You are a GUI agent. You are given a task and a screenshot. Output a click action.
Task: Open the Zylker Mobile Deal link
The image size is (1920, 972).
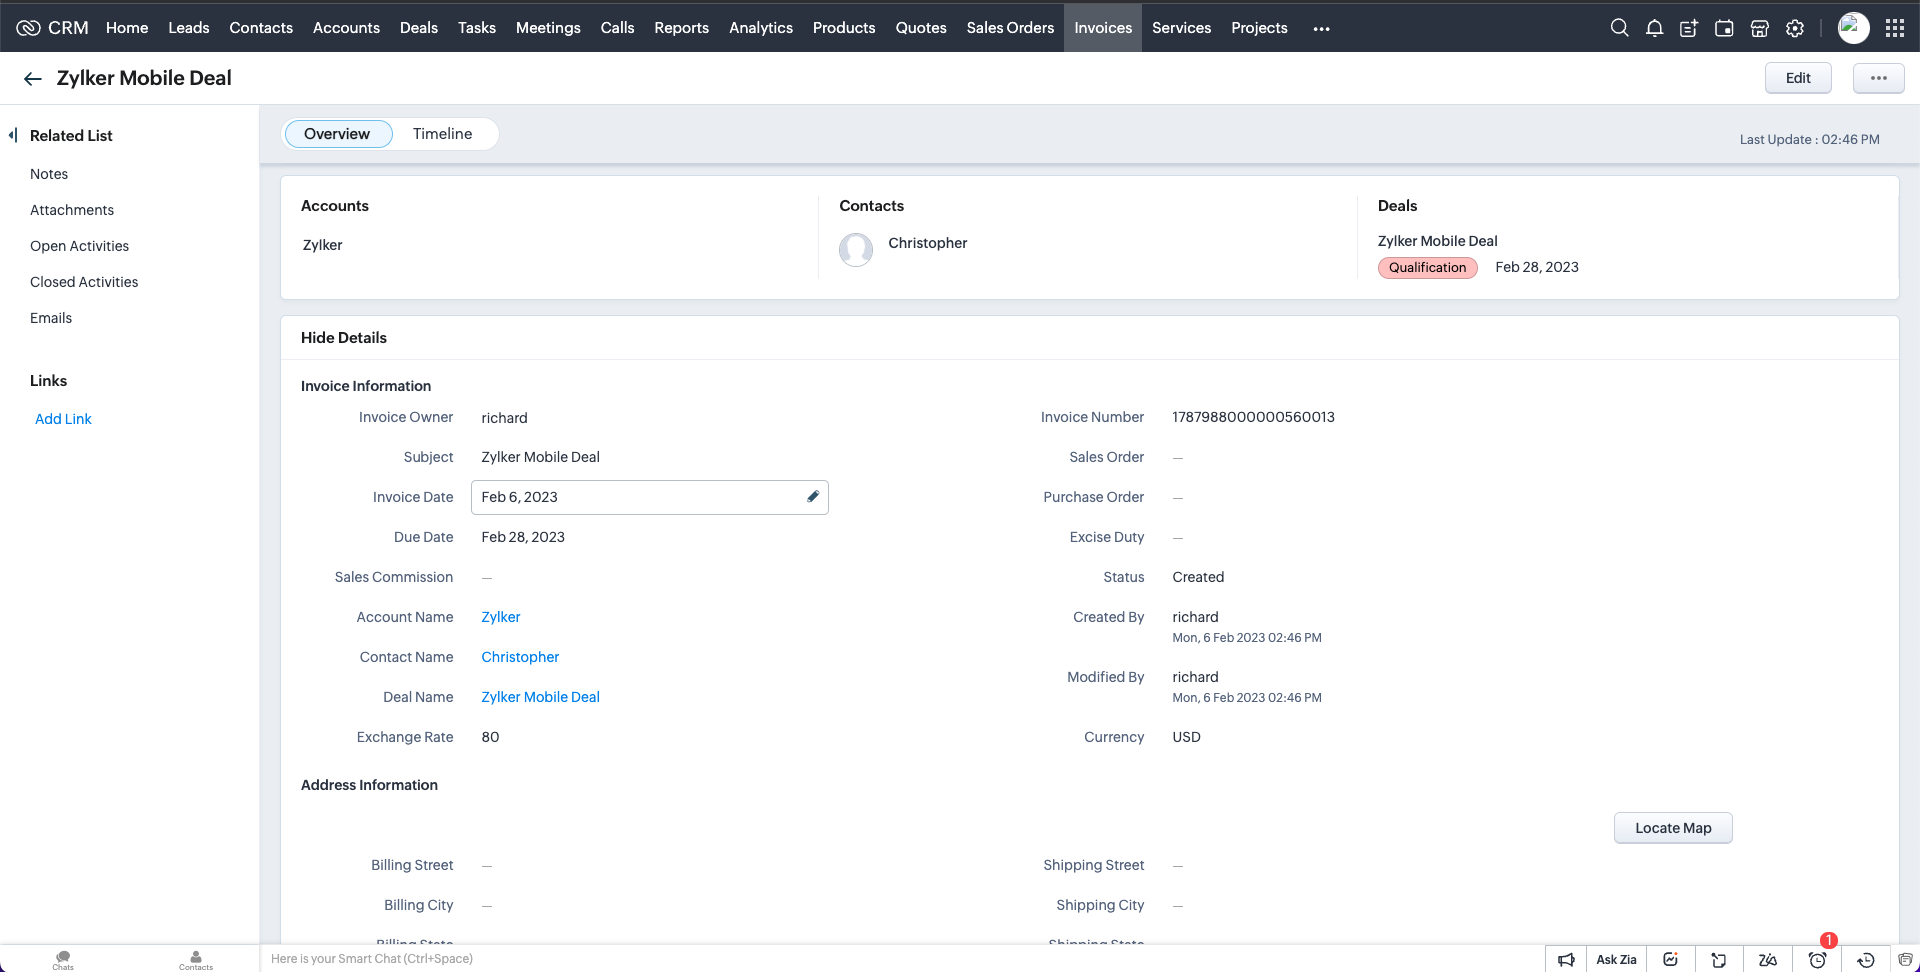click(540, 697)
